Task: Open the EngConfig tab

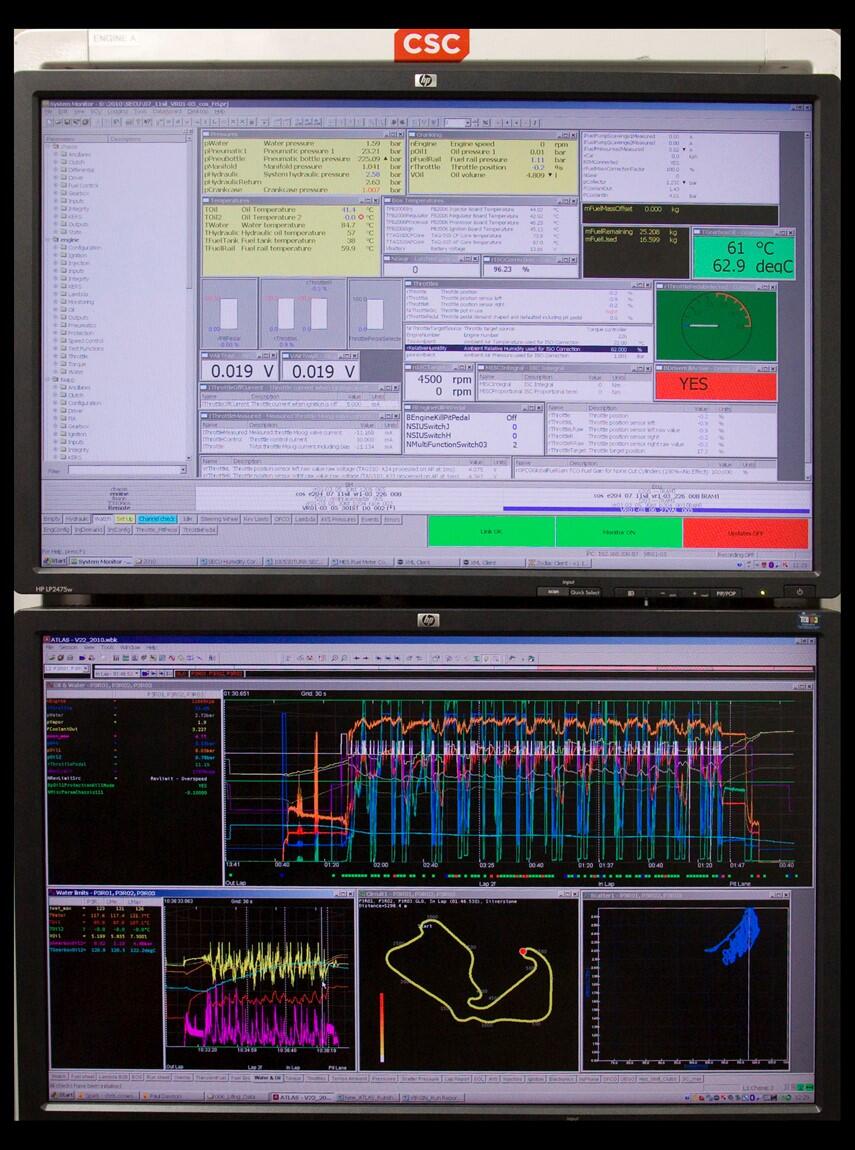Action: point(56,530)
